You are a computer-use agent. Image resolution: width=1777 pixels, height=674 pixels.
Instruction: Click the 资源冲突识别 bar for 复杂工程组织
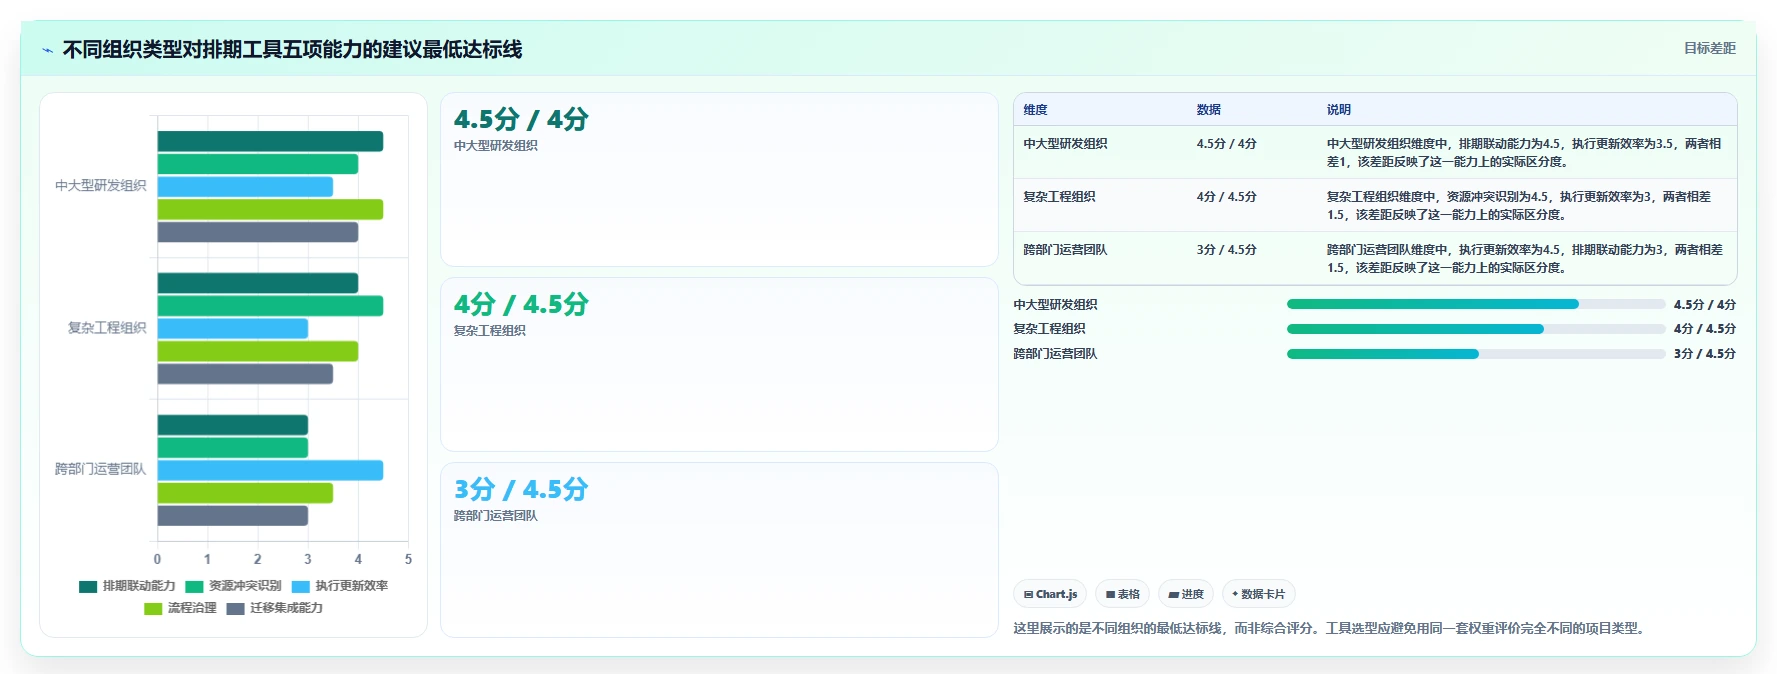pos(270,306)
